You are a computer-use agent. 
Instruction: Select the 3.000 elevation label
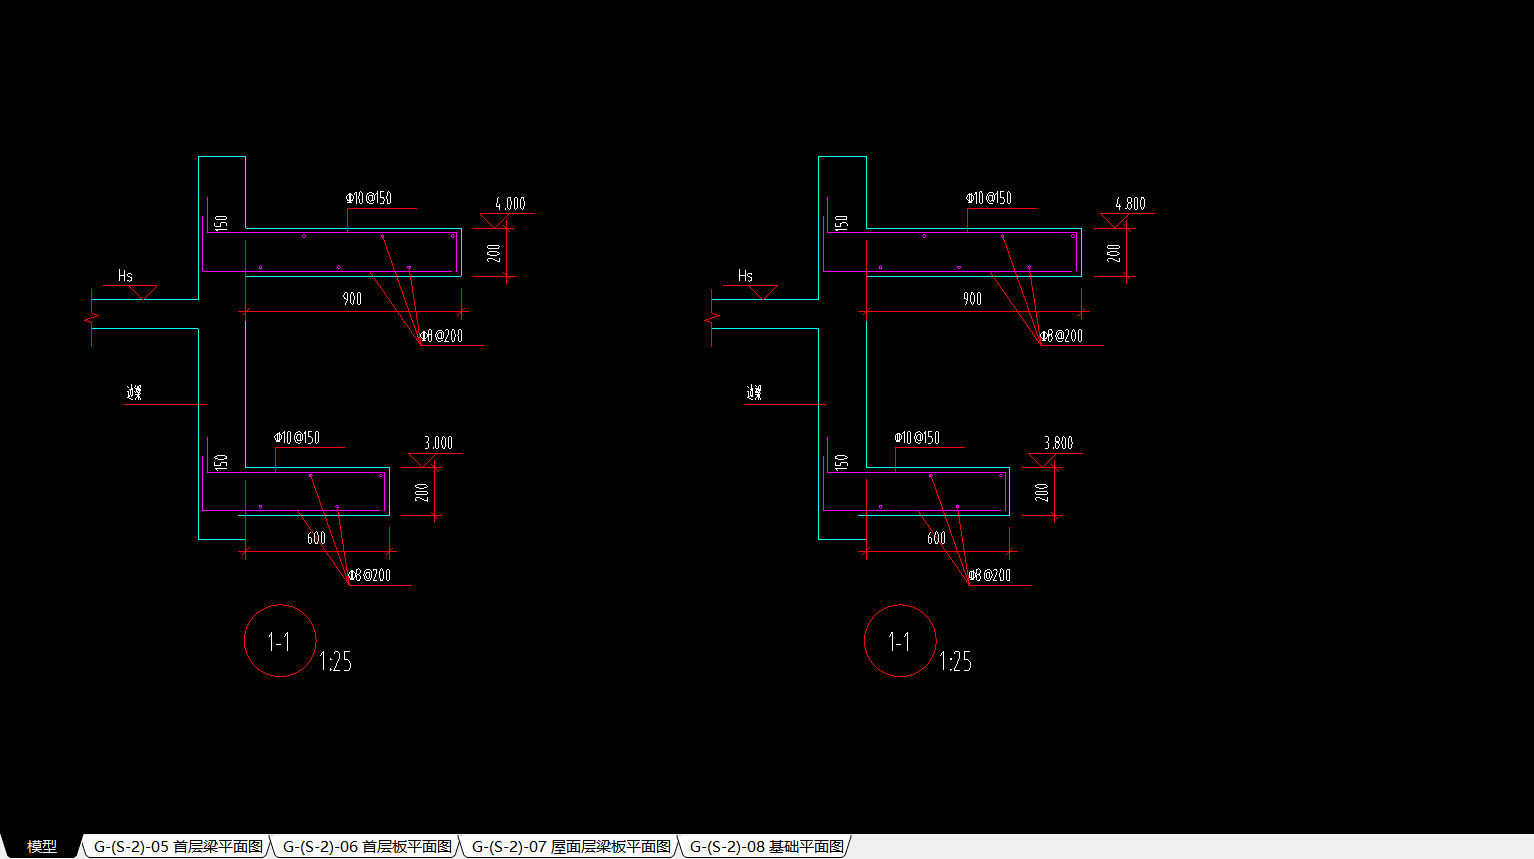[x=438, y=443]
